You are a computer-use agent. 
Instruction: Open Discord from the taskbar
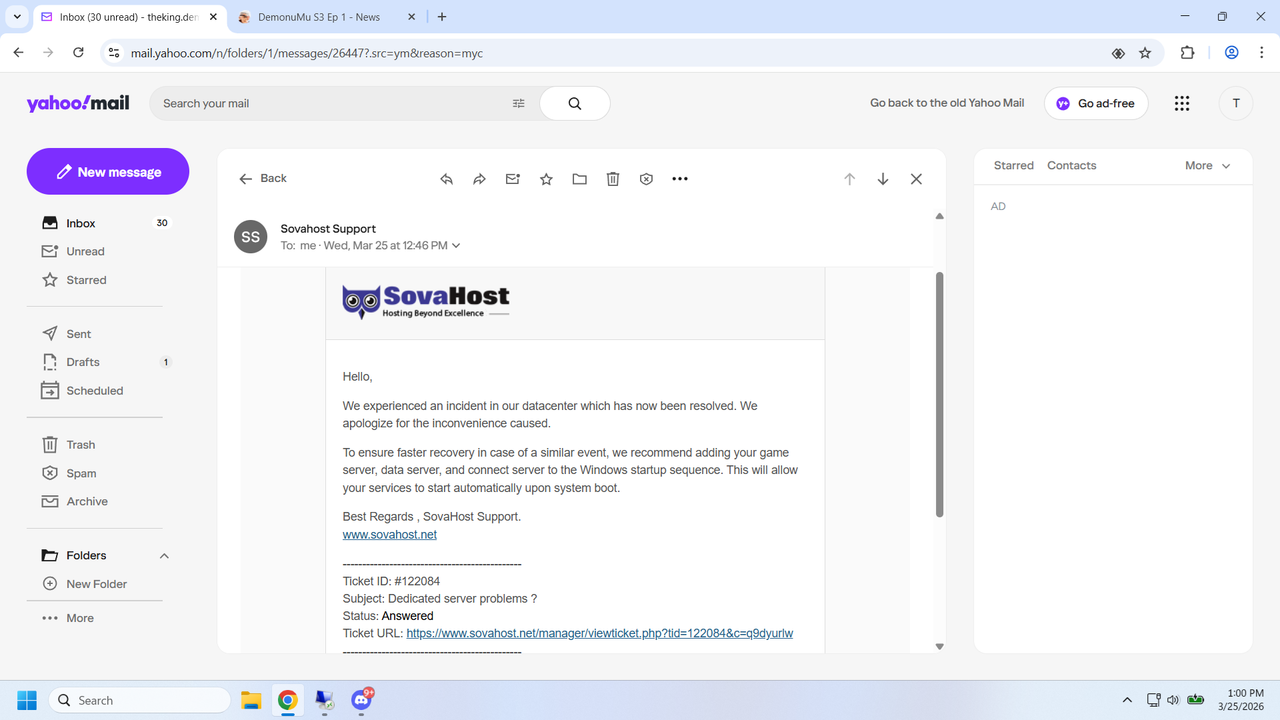[362, 700]
